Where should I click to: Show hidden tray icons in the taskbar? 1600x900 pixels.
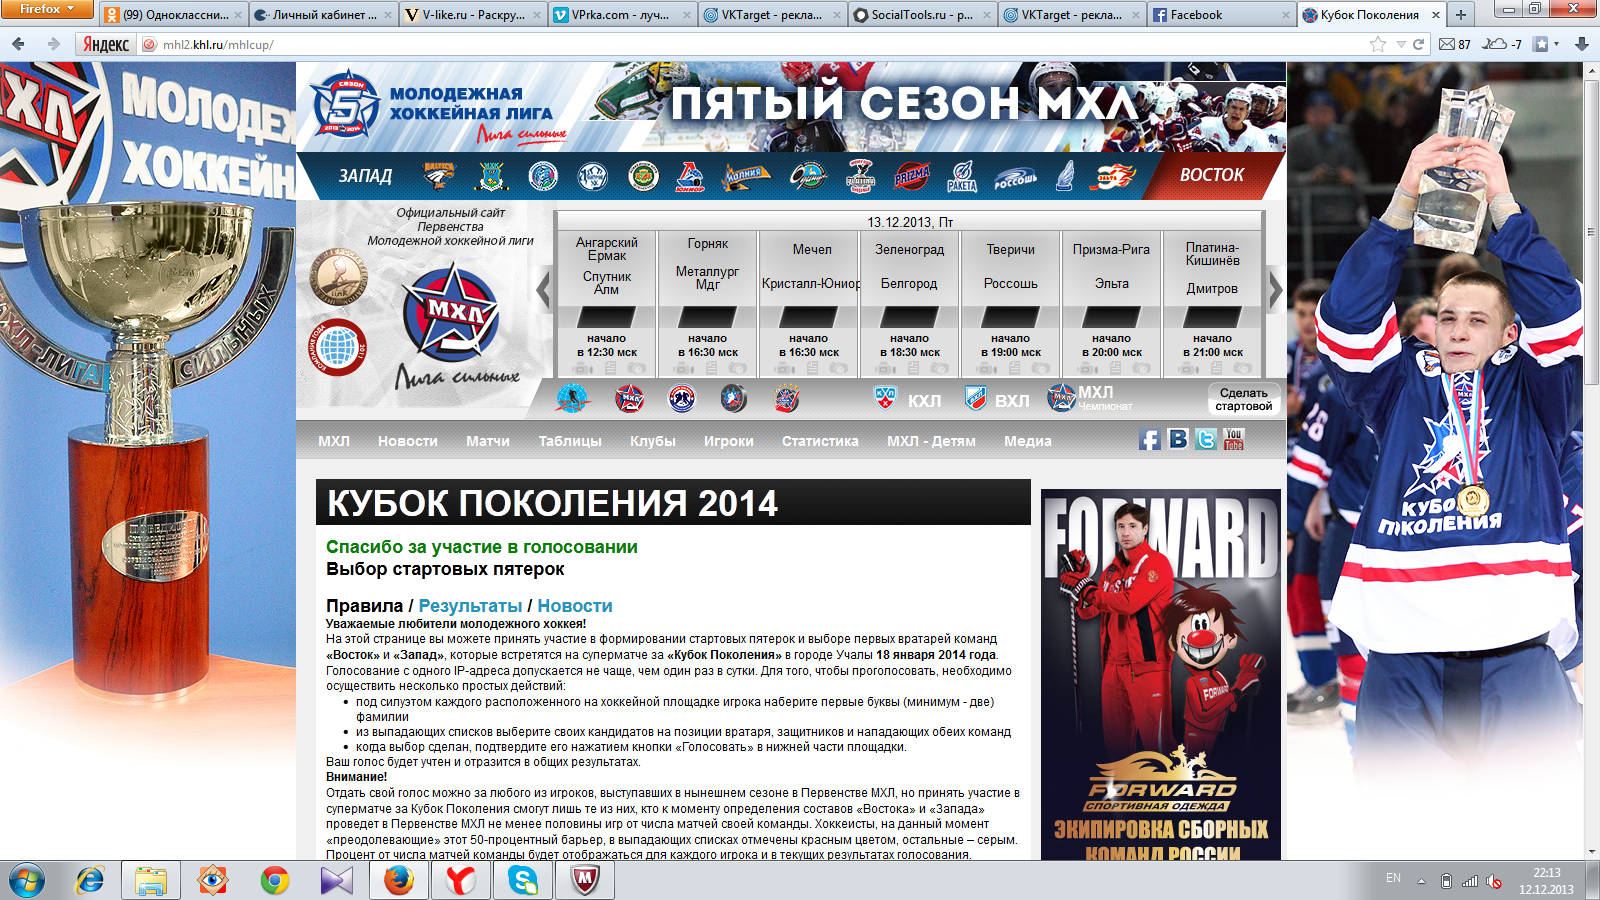[1421, 881]
